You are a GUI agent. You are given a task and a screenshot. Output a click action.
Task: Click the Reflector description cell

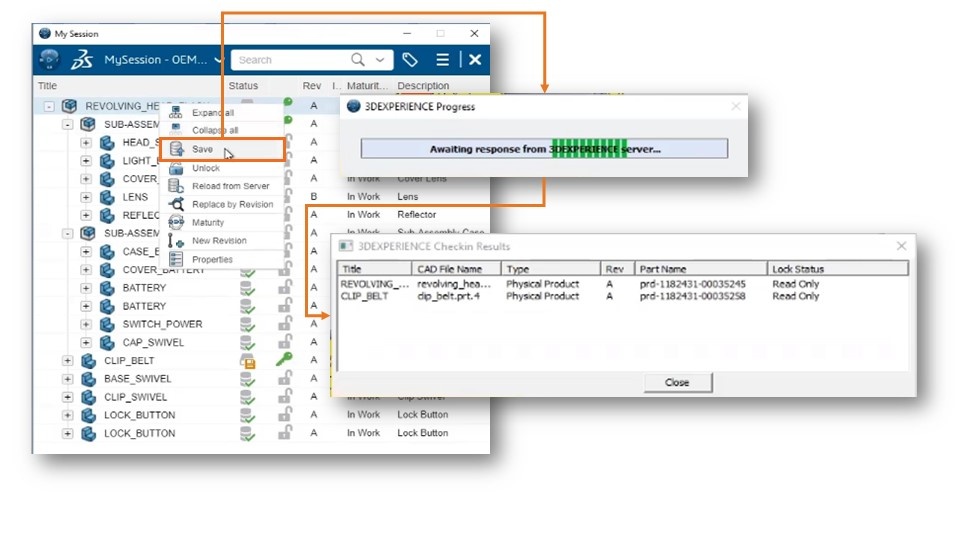pyautogui.click(x=416, y=214)
